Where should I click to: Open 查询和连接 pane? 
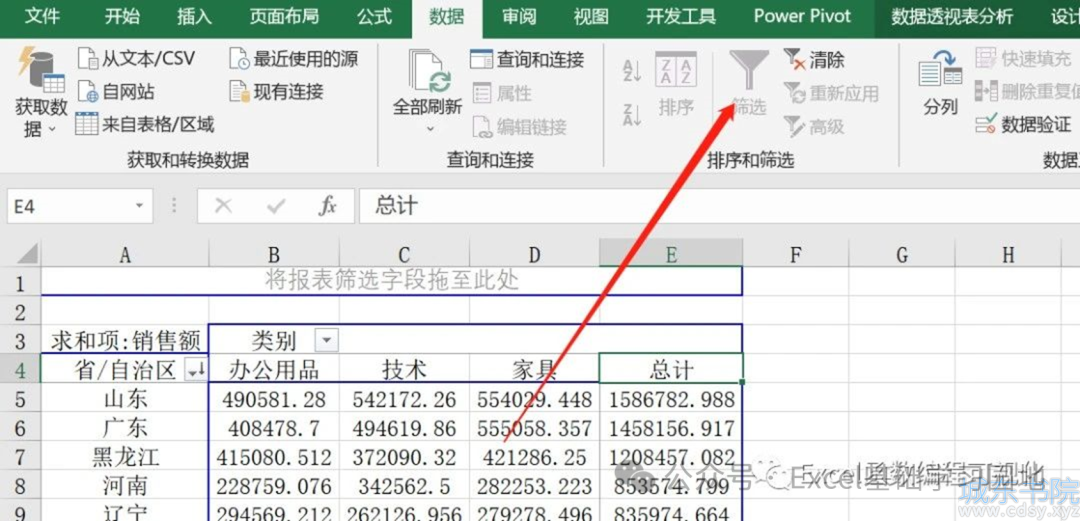point(527,59)
